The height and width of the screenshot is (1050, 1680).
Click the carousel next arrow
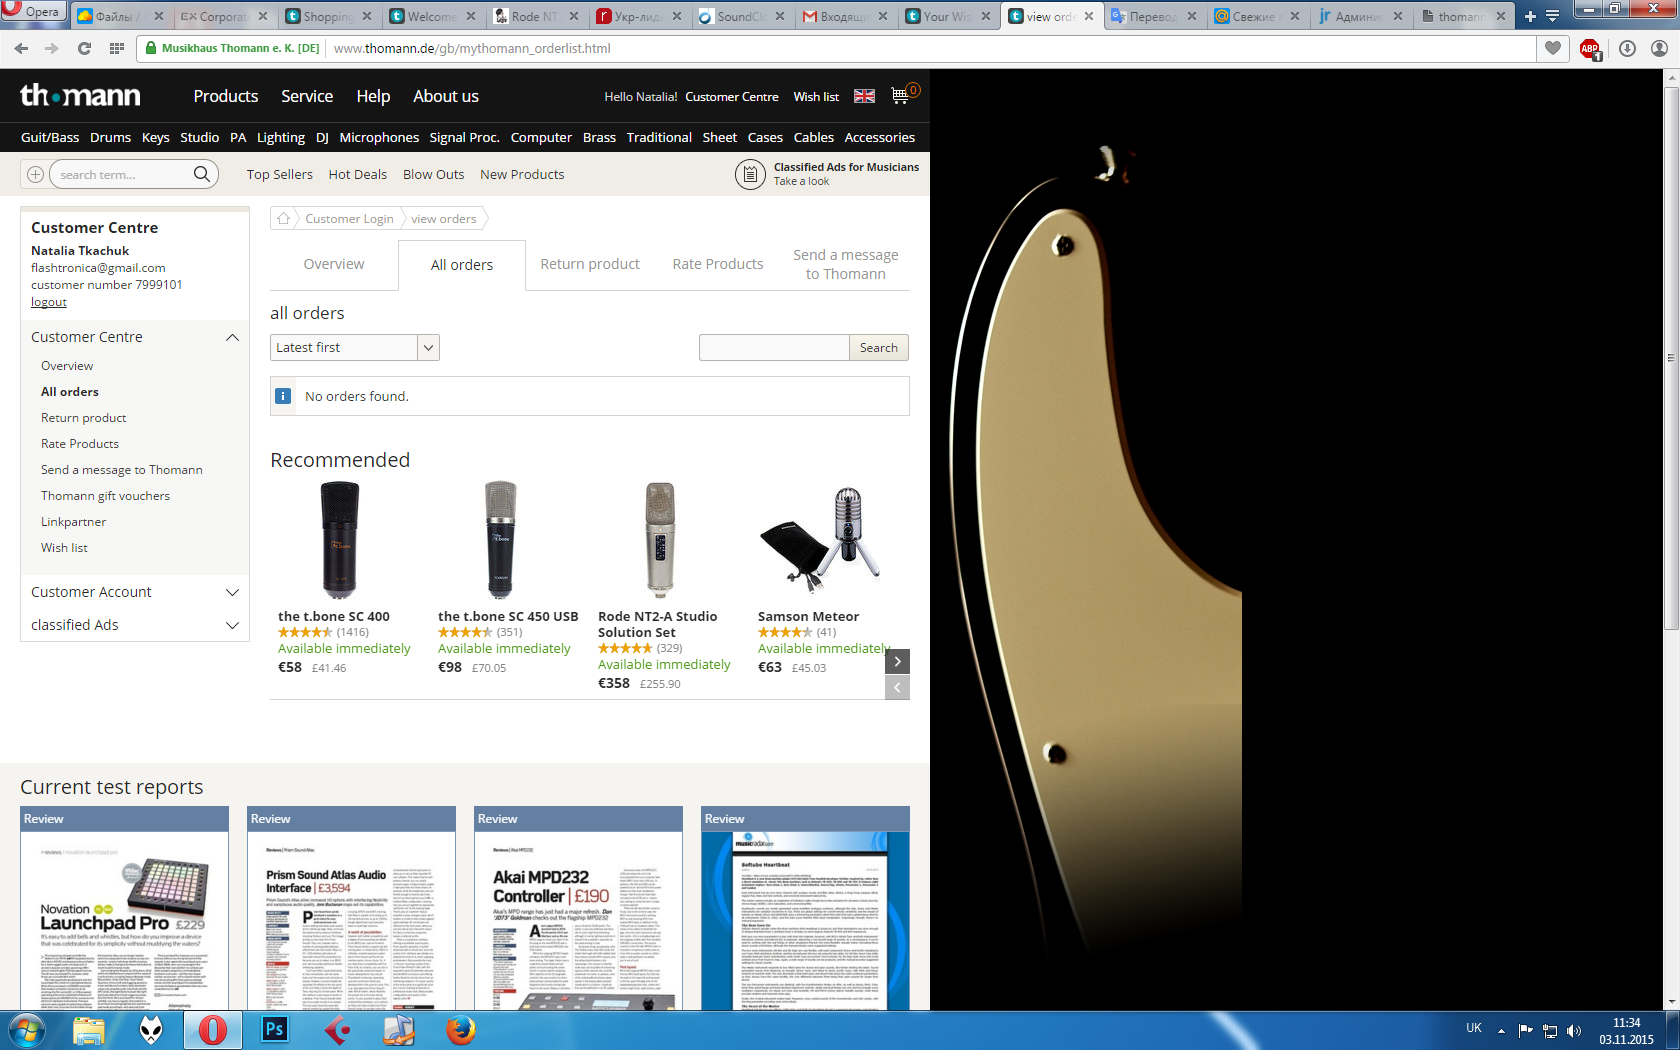pyautogui.click(x=898, y=661)
